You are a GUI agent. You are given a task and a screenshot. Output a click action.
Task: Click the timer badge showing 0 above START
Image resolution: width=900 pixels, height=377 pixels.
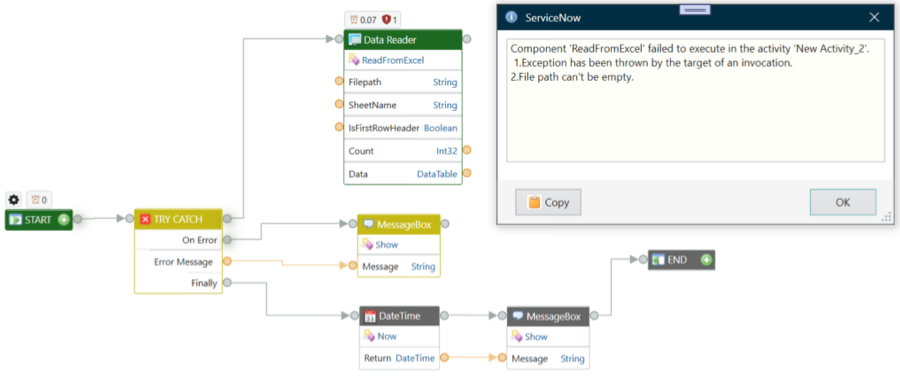click(39, 200)
